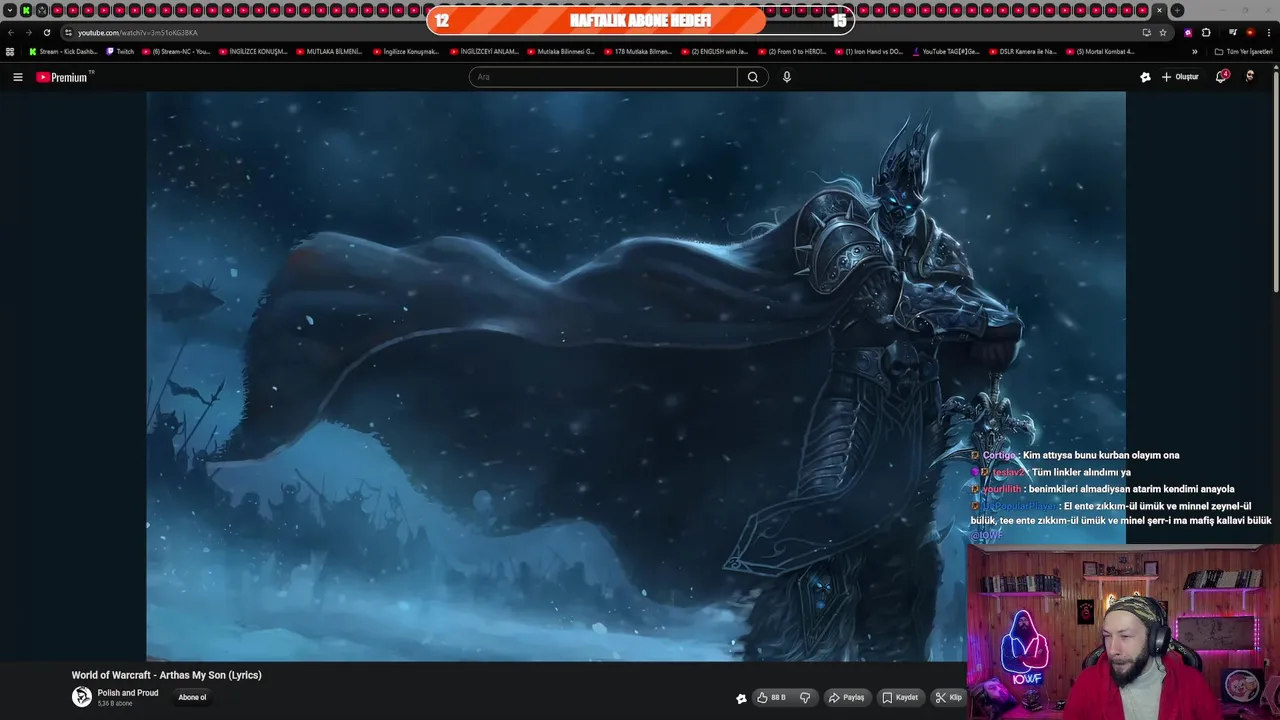Open the Chrome three-dot menu
Viewport: 1280px width, 720px height.
1268,32
